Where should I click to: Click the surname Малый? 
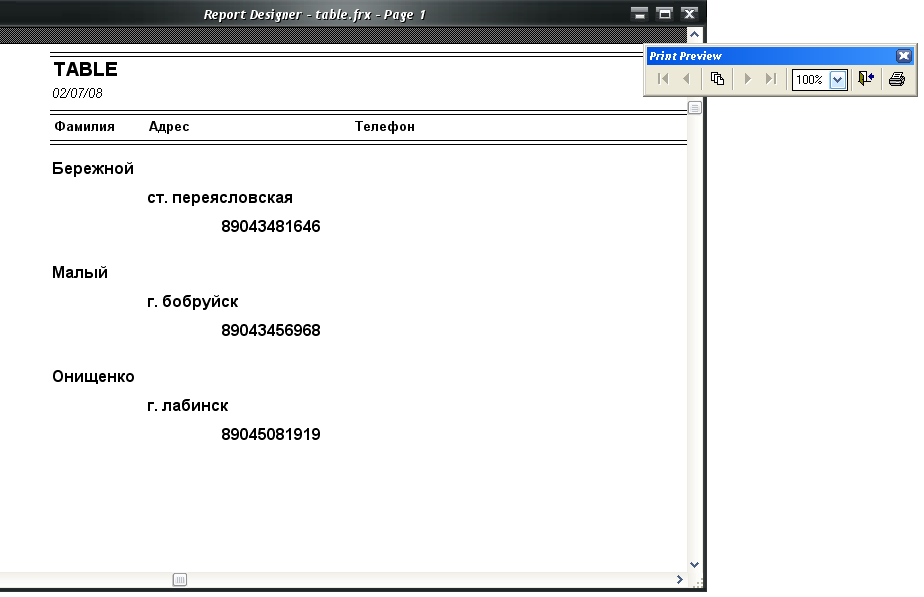(80, 272)
